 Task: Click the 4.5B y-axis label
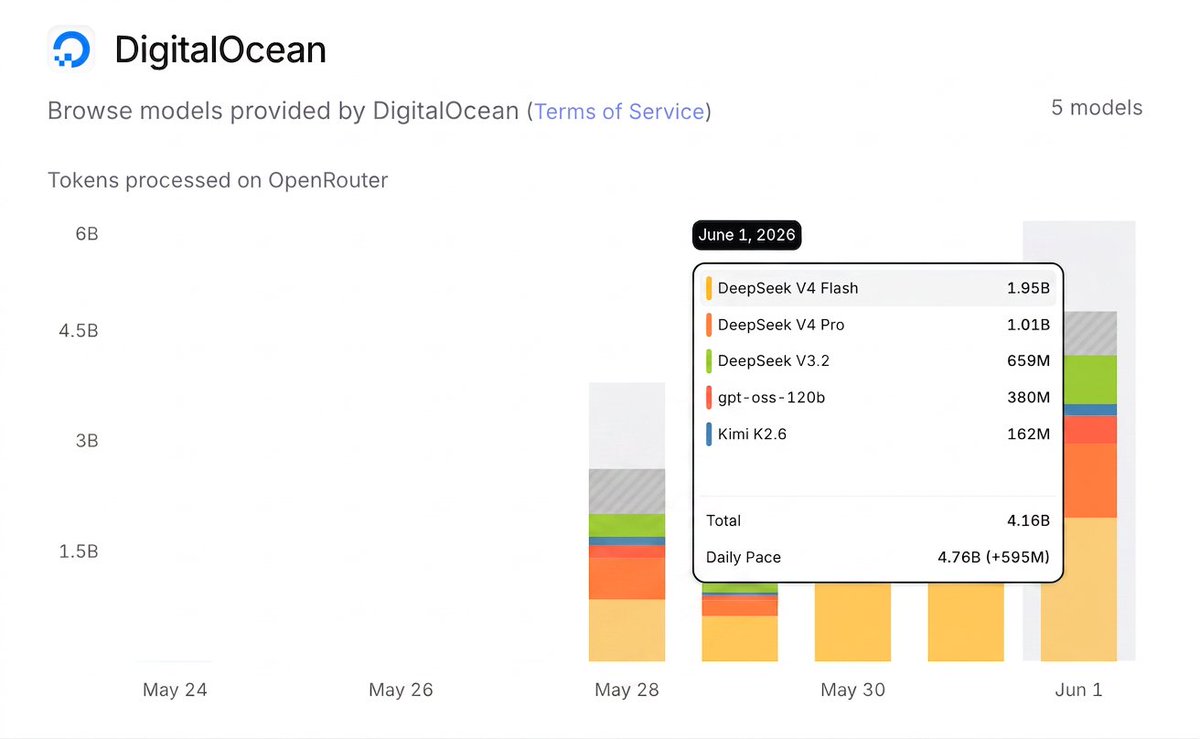pos(79,331)
